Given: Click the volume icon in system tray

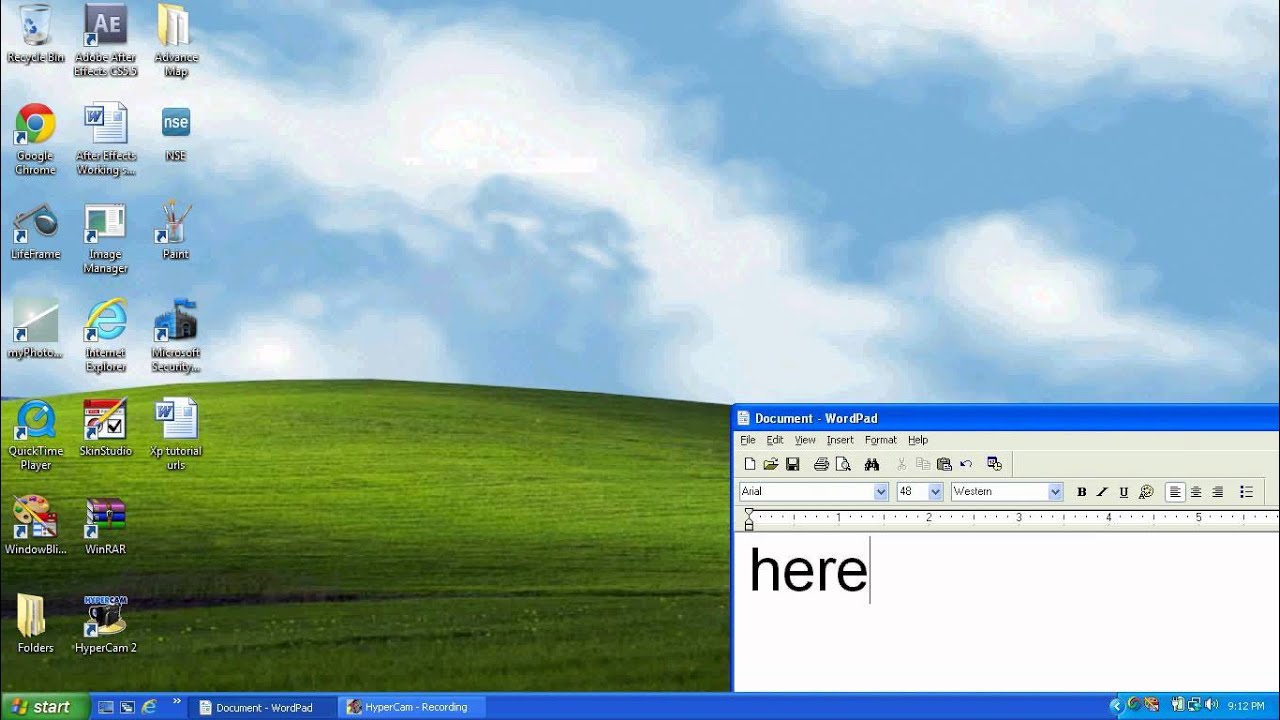Looking at the screenshot, I should (x=1212, y=706).
